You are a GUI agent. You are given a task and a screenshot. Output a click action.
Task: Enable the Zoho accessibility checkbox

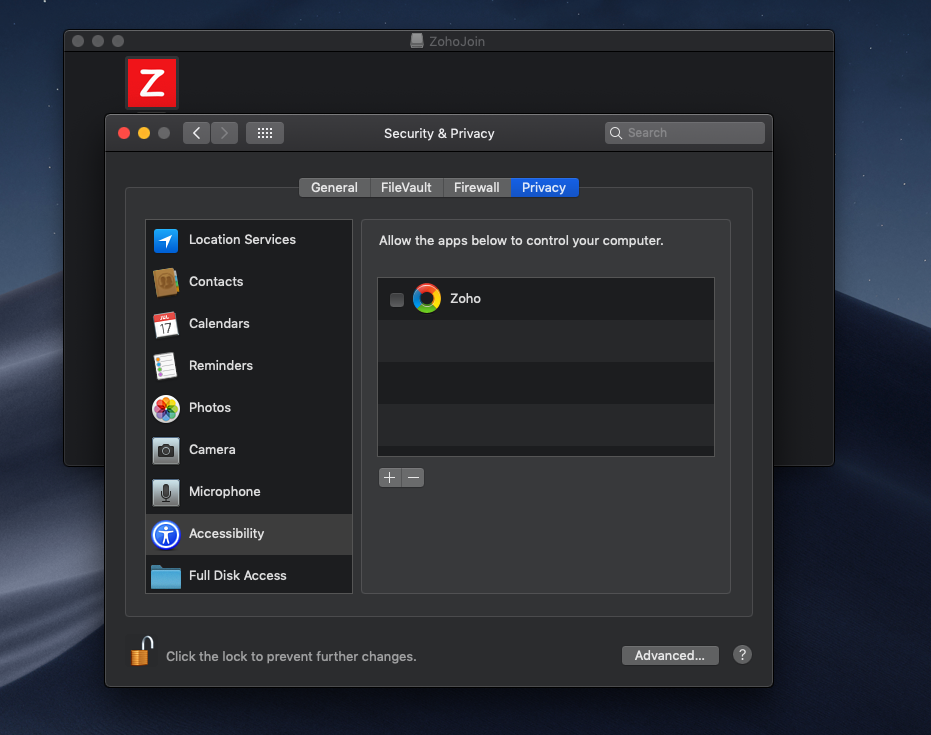(396, 298)
